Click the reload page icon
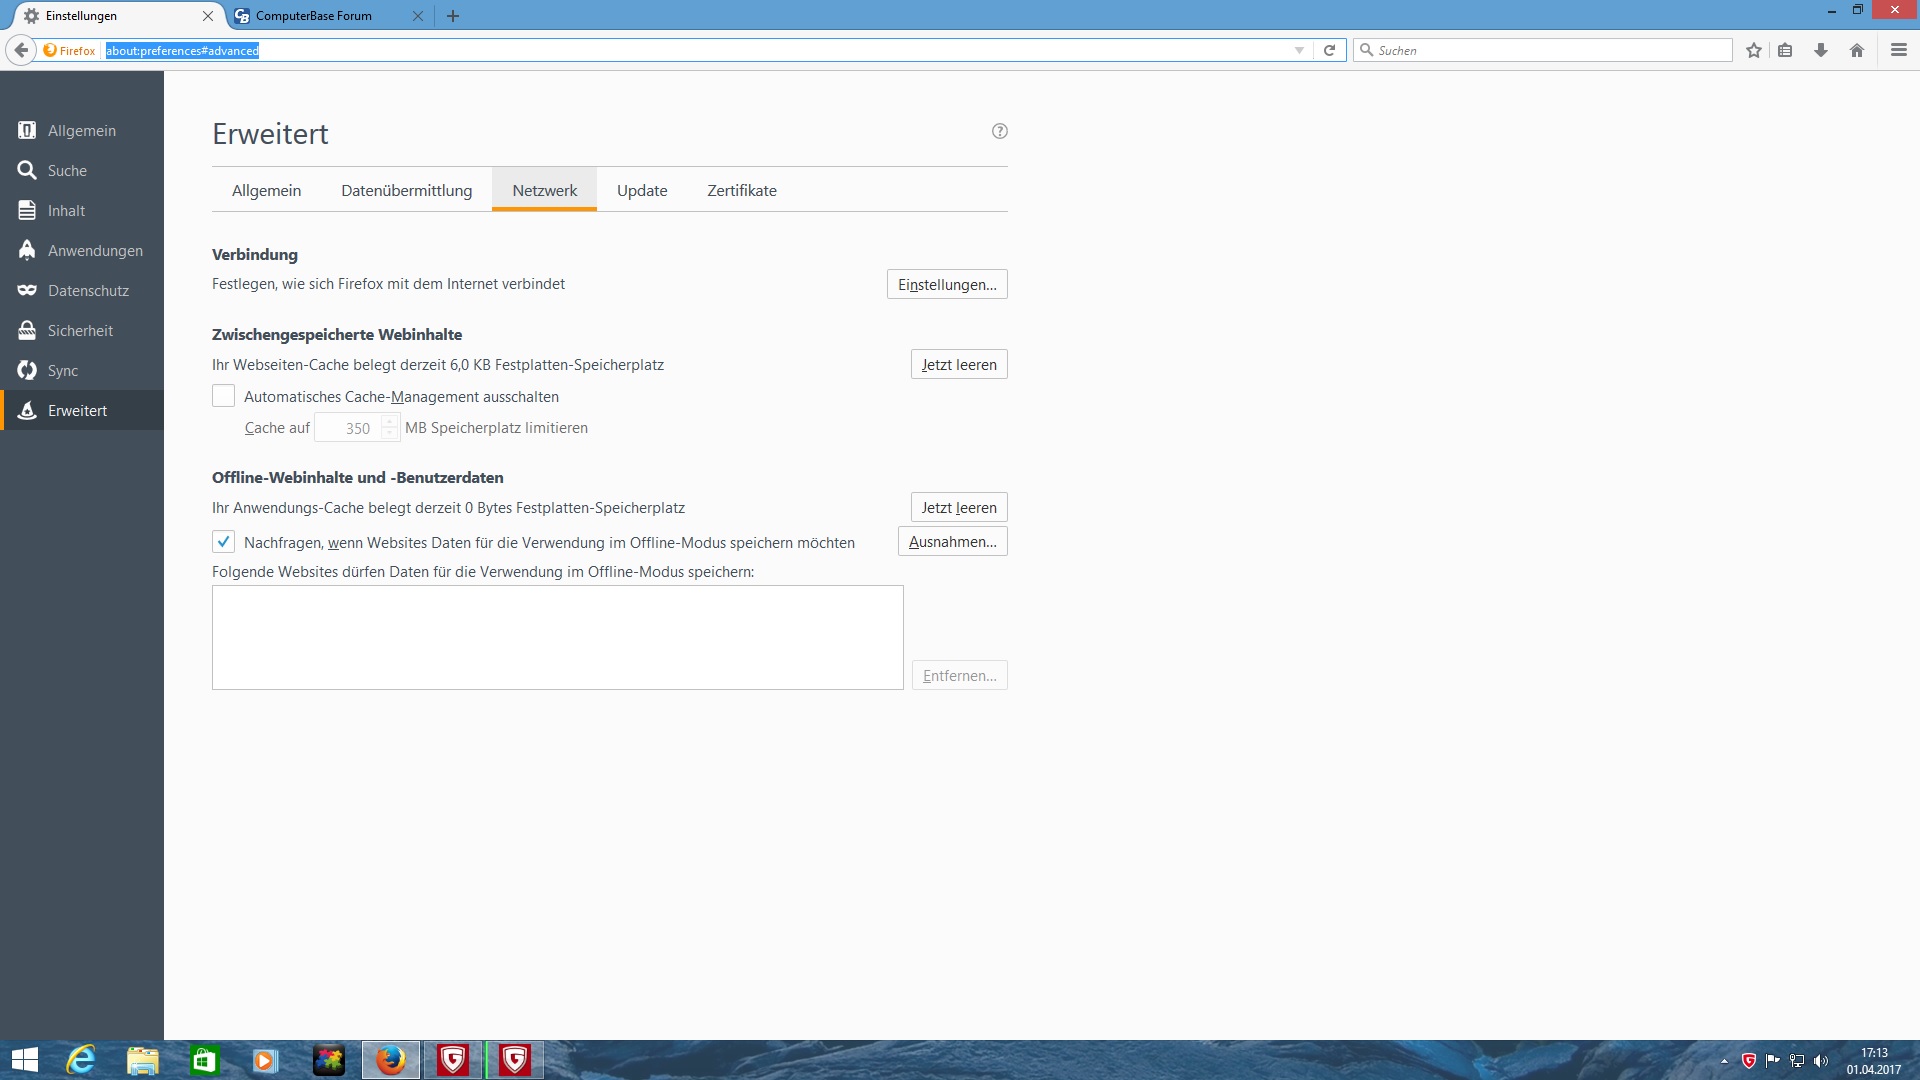 pos(1329,50)
